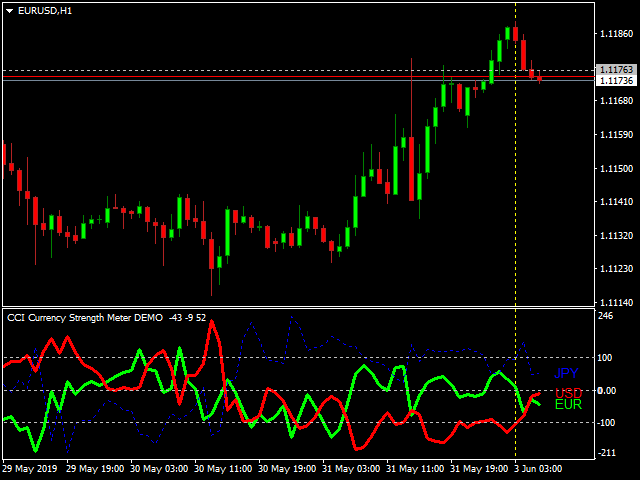Click the 0.00 indicator level label
Image resolution: width=640 pixels, height=480 pixels.
tap(607, 391)
